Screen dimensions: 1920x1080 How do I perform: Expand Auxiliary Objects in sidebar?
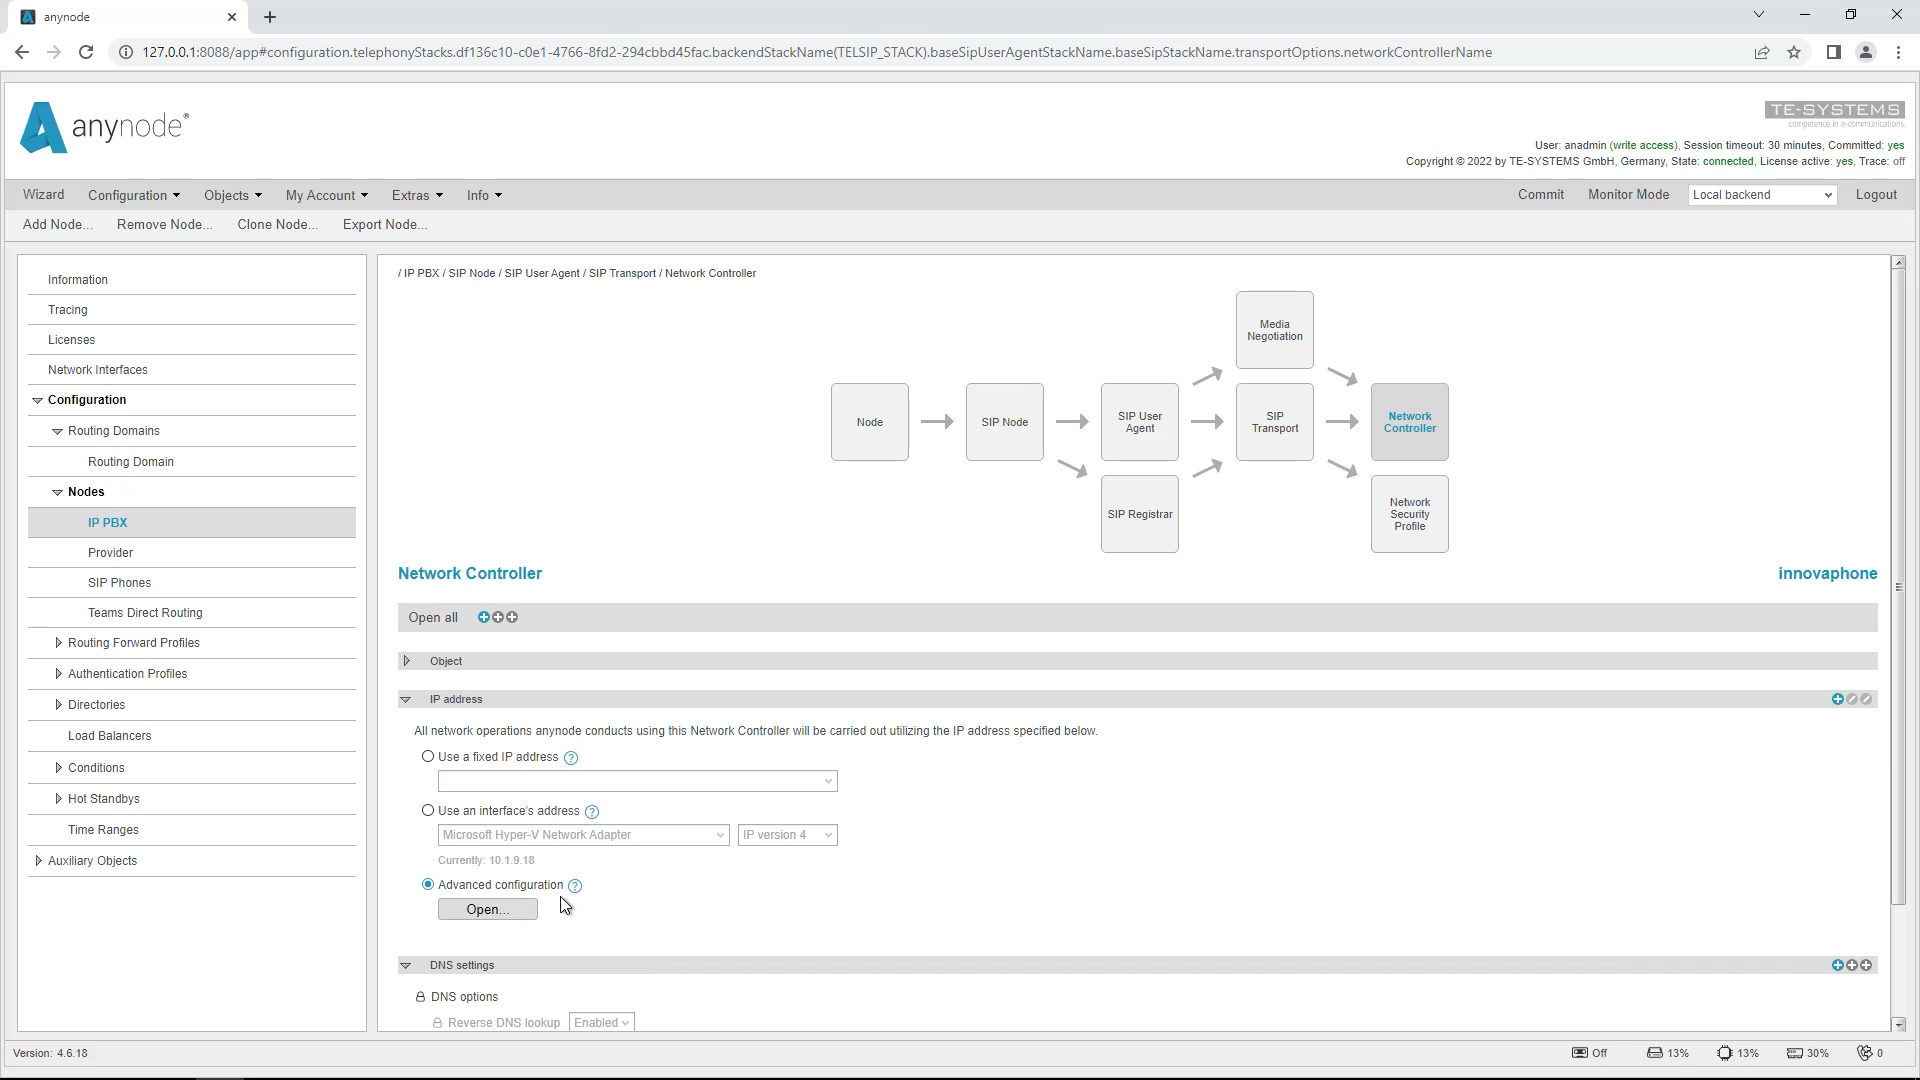[x=38, y=861]
